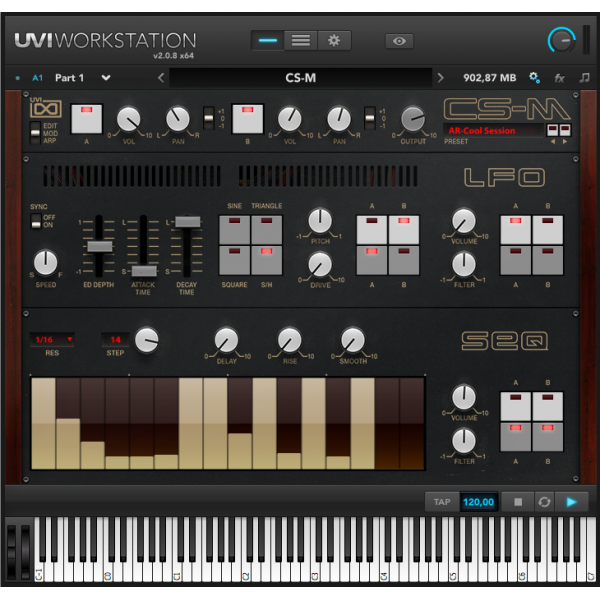Open the blue gears part settings icon
600x600 pixels.
[x=534, y=78]
